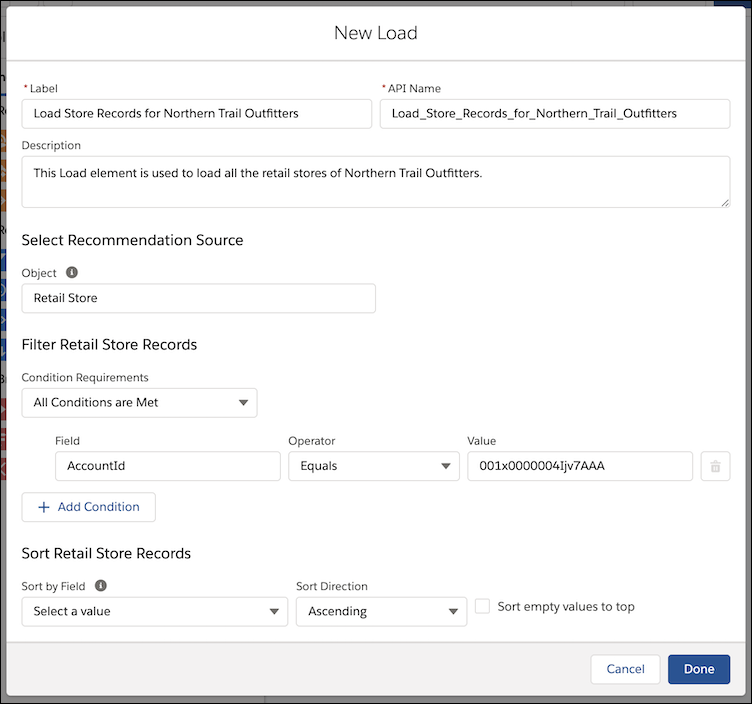This screenshot has height=704, width=752.
Task: Click the plus icon in Add Condition
Action: (x=44, y=507)
